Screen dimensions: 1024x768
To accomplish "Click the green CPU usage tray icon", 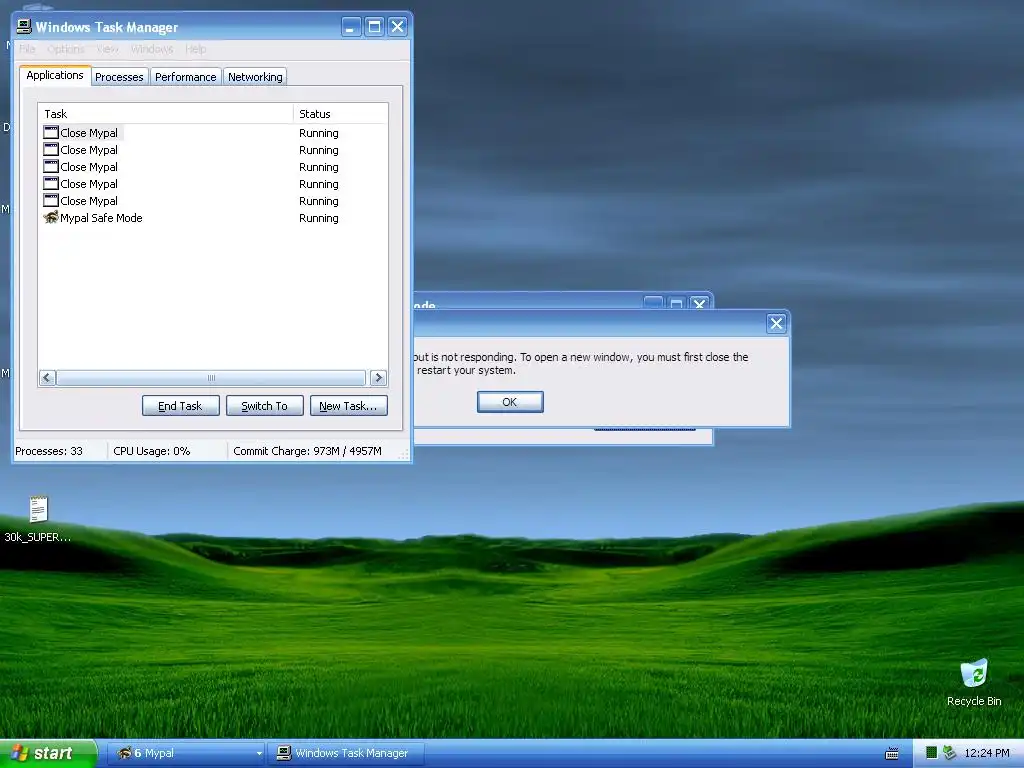I will click(x=931, y=753).
